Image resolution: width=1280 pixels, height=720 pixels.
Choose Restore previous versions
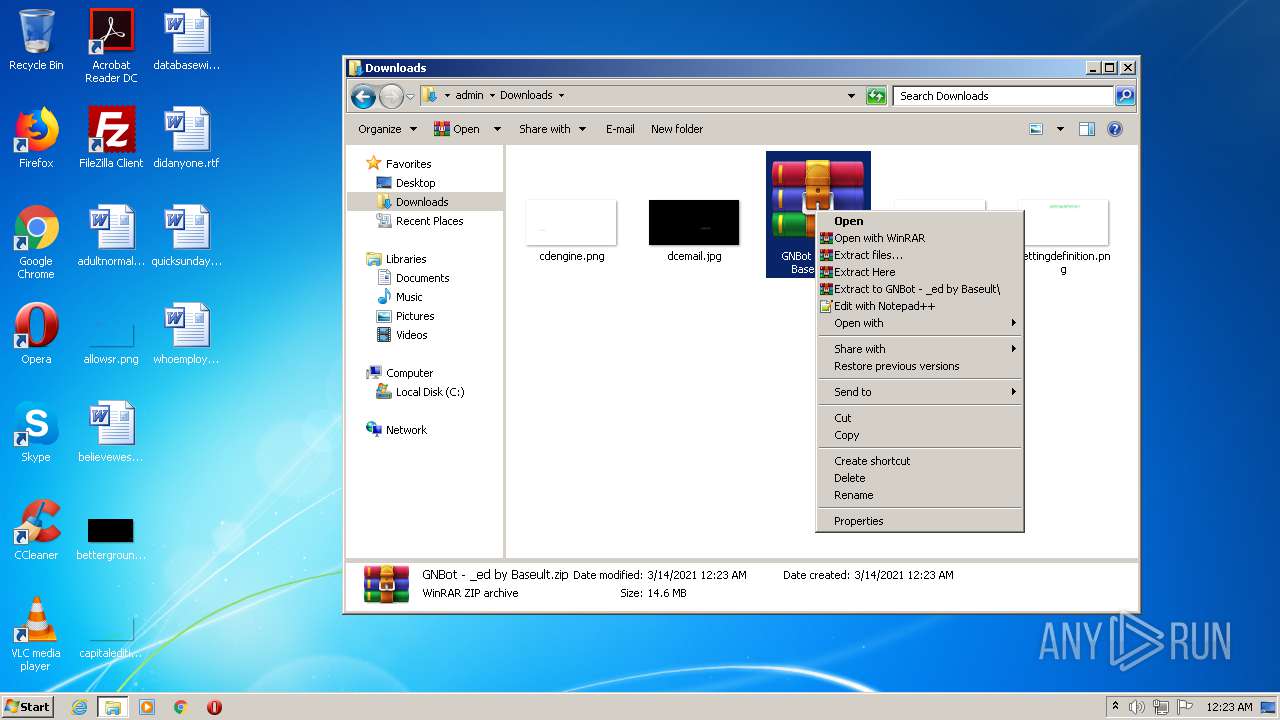(x=920, y=366)
